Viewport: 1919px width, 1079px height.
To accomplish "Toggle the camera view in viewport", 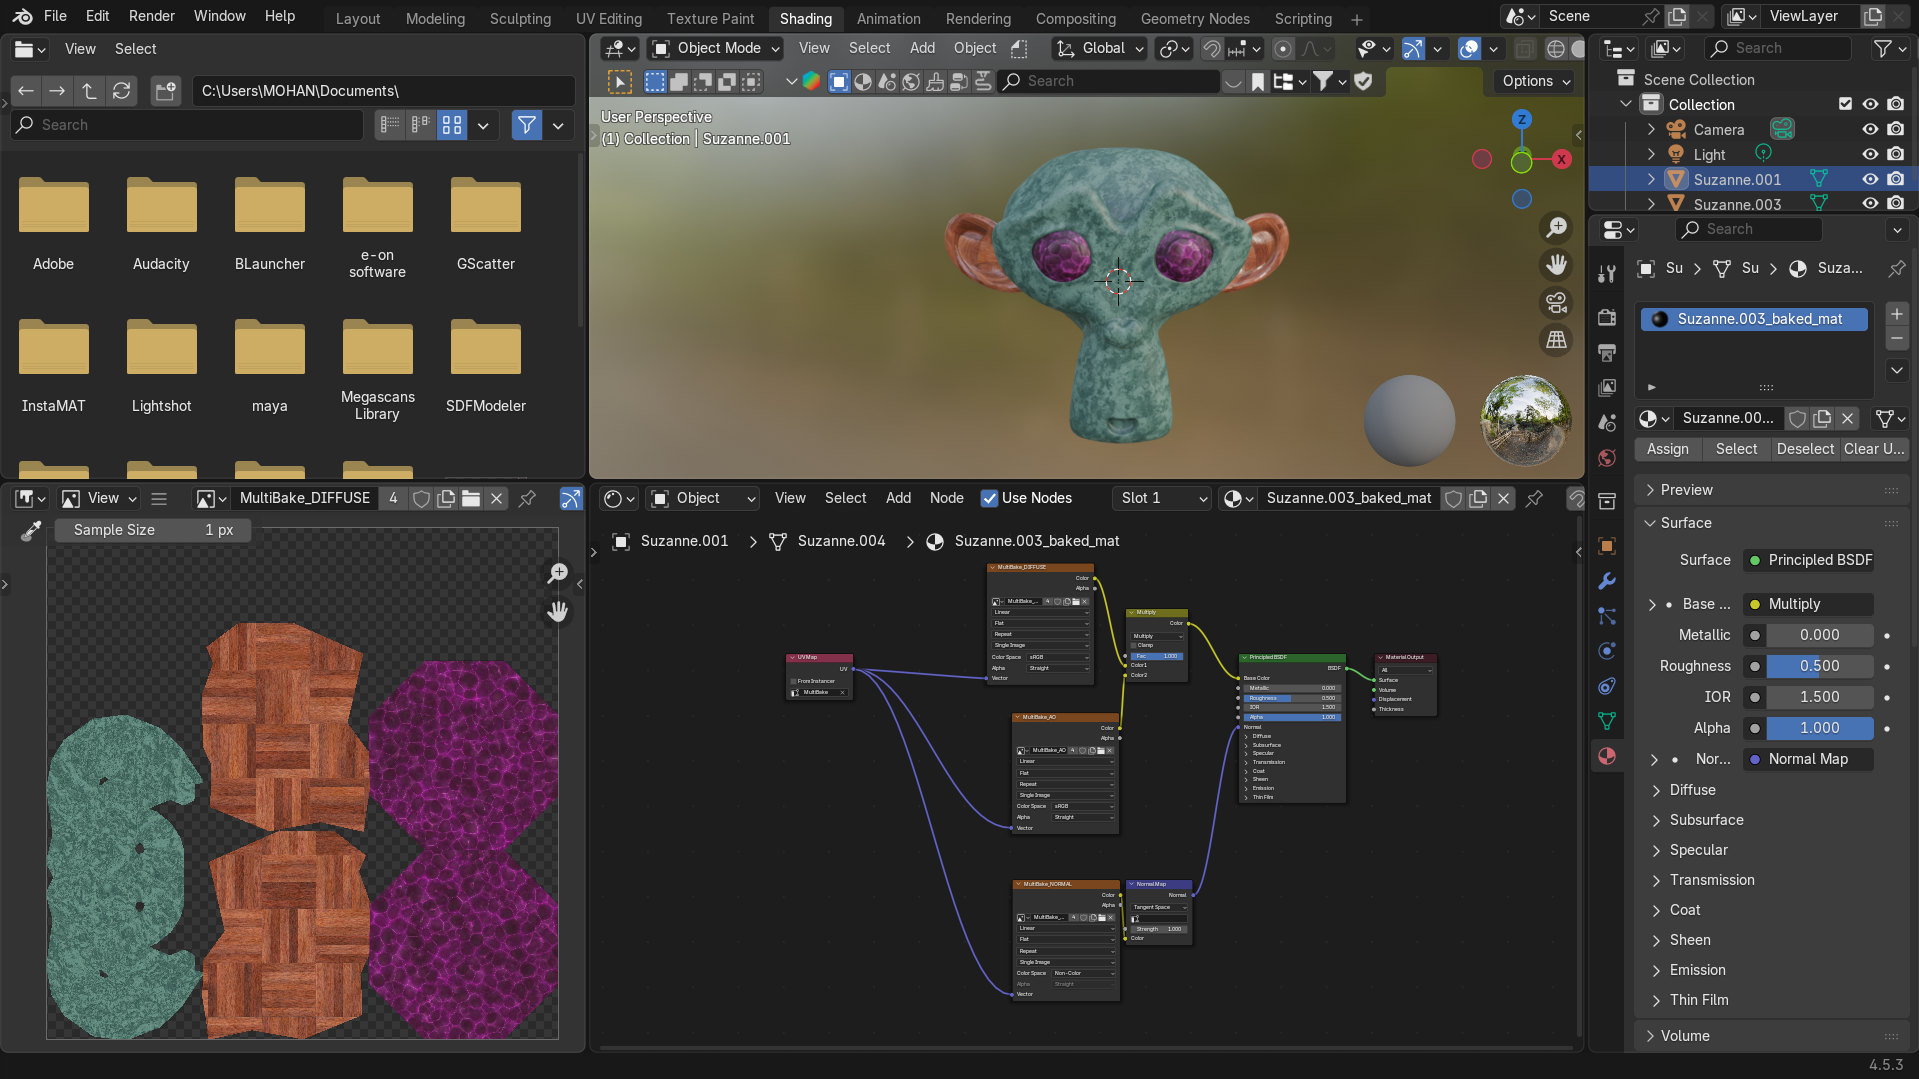I will point(1557,302).
